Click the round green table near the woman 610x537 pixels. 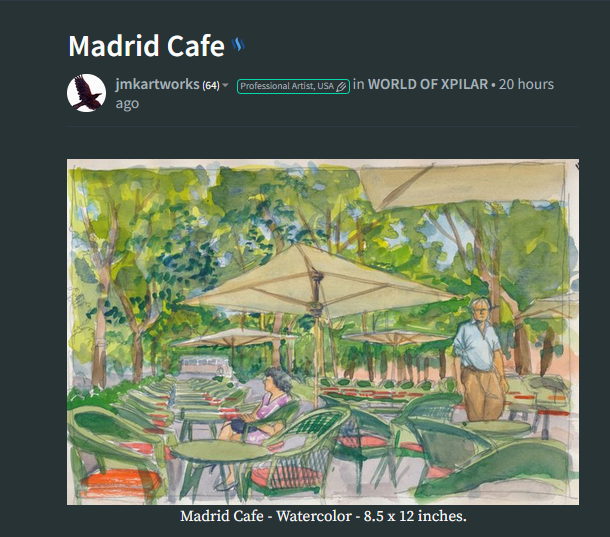click(220, 452)
